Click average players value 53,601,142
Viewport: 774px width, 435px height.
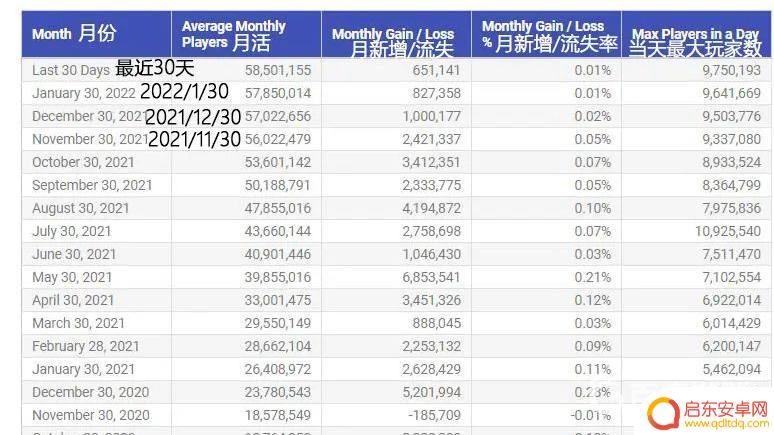[278, 162]
